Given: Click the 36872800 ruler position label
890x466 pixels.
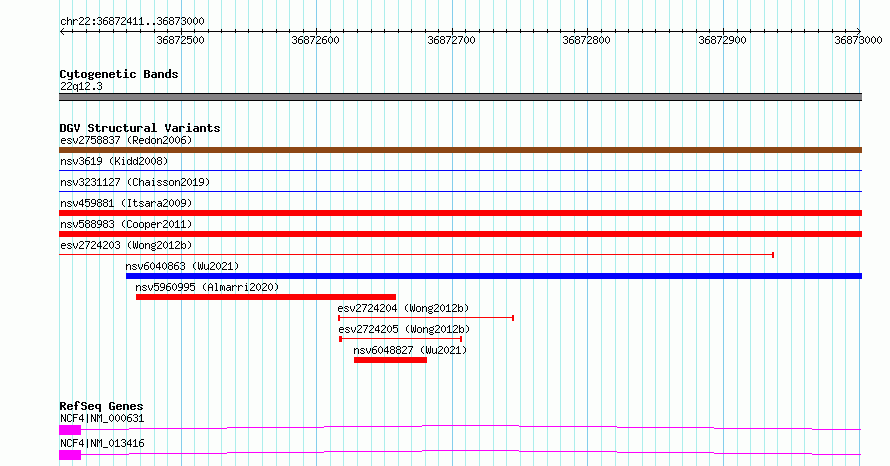Looking at the screenshot, I should (586, 40).
